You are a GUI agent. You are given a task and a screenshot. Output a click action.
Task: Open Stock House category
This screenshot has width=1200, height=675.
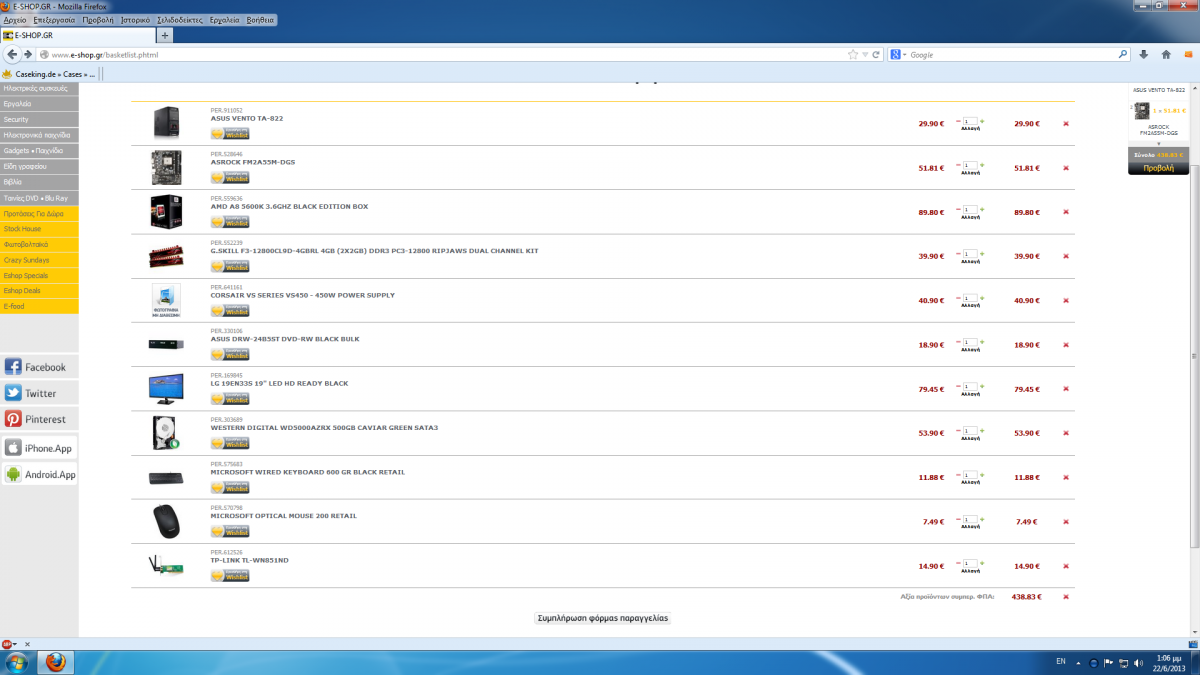point(39,229)
